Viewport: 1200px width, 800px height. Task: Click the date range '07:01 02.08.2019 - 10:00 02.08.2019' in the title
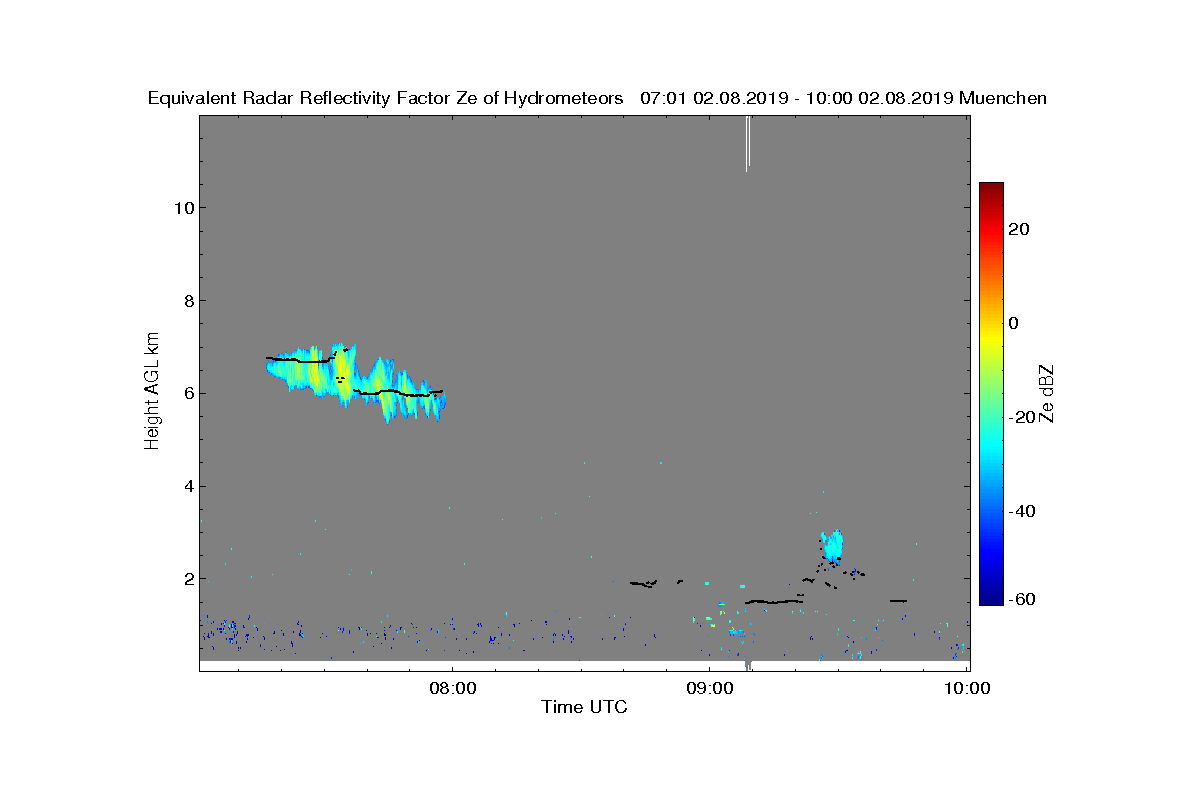tap(797, 98)
